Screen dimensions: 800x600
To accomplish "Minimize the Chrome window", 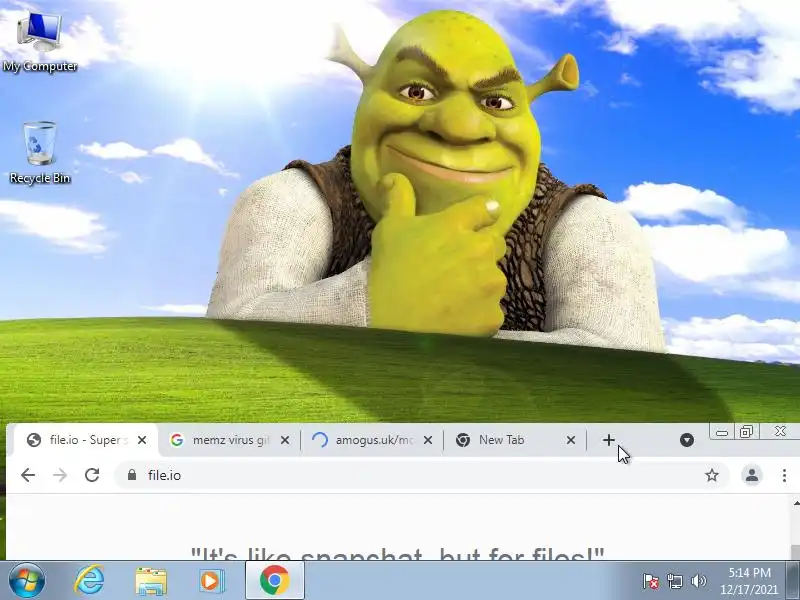I will point(721,432).
